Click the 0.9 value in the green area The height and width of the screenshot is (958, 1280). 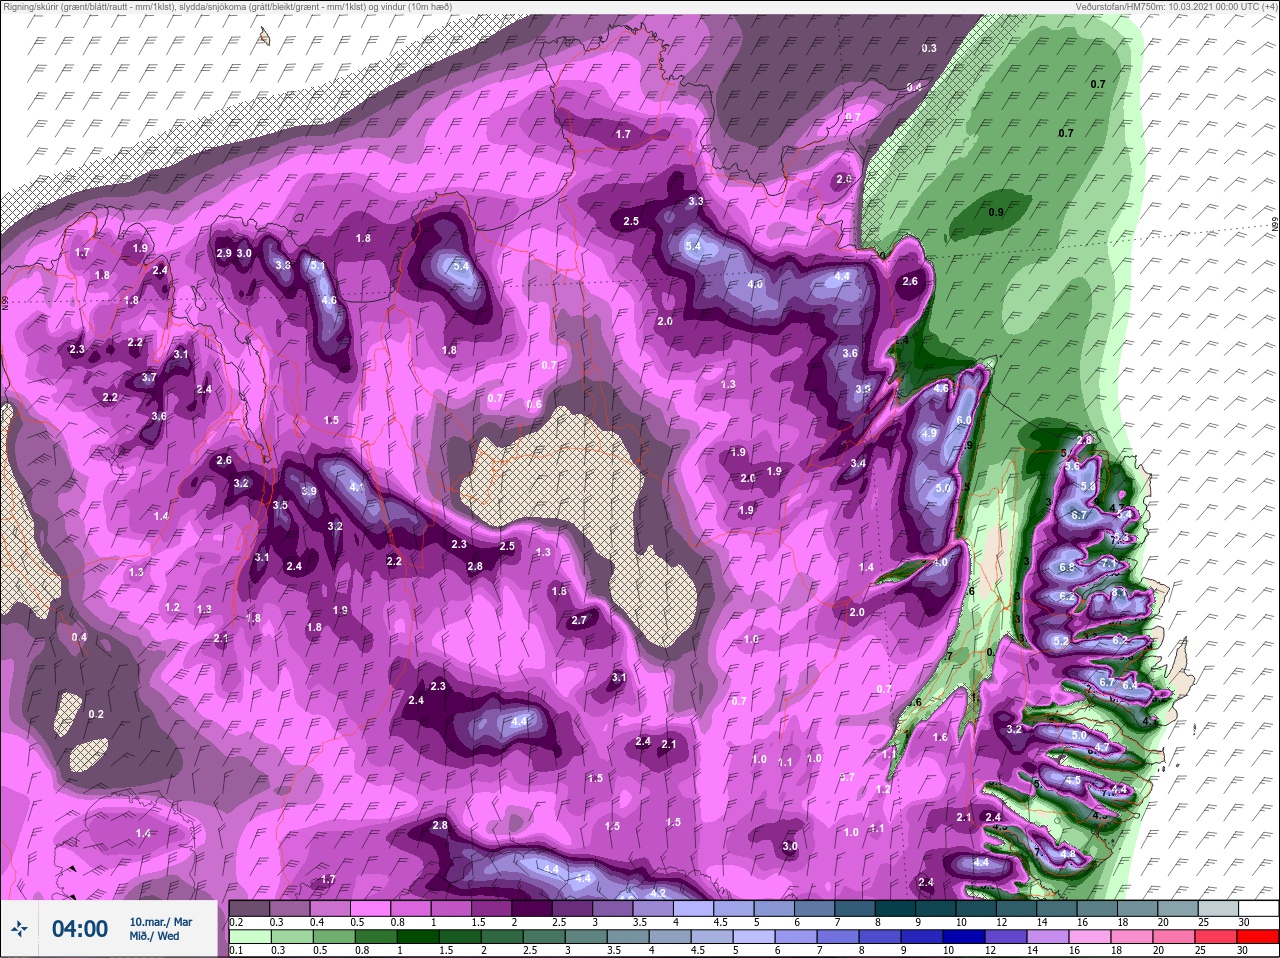click(996, 212)
